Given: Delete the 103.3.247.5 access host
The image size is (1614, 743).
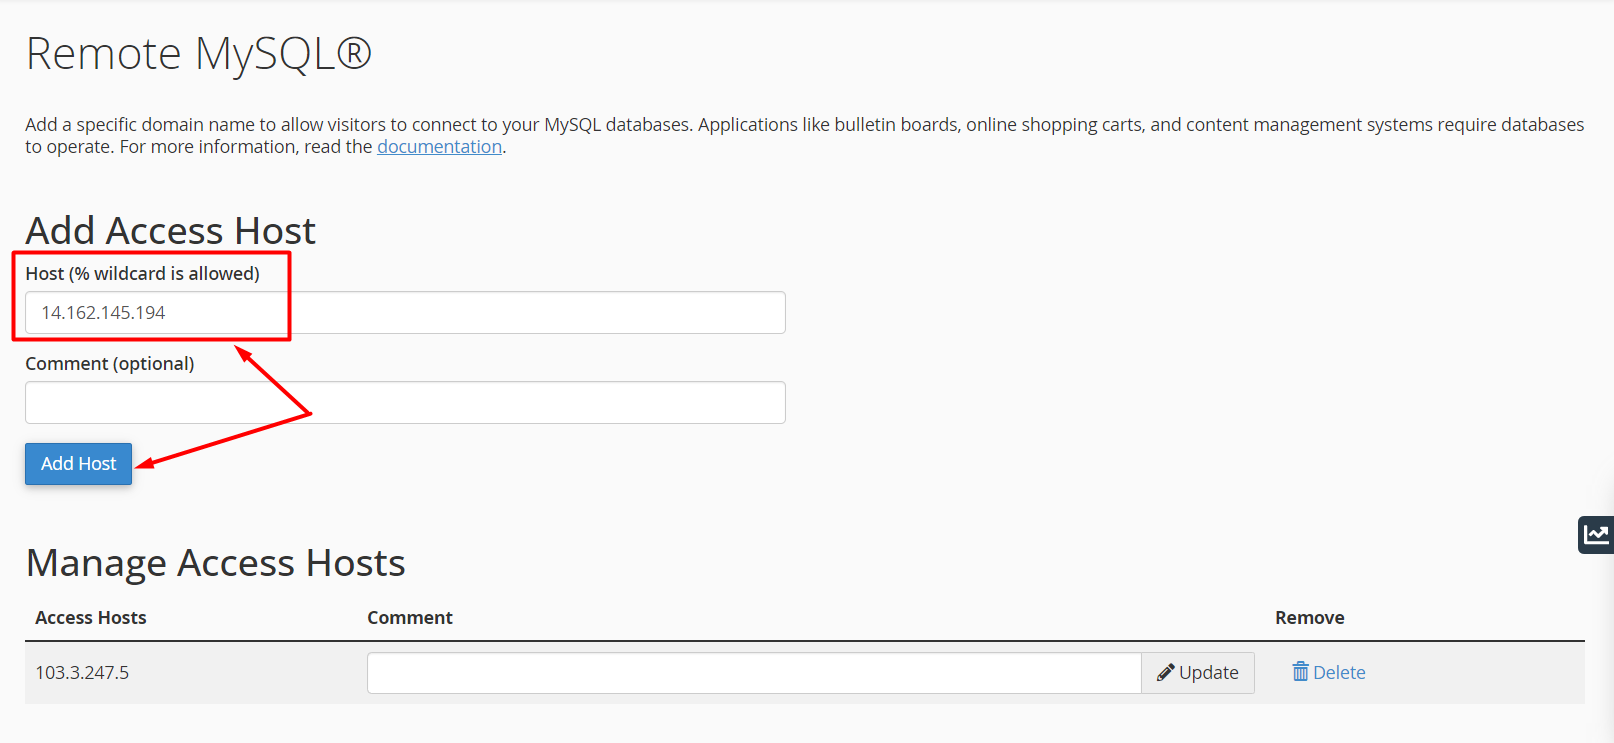Looking at the screenshot, I should click(1329, 673).
